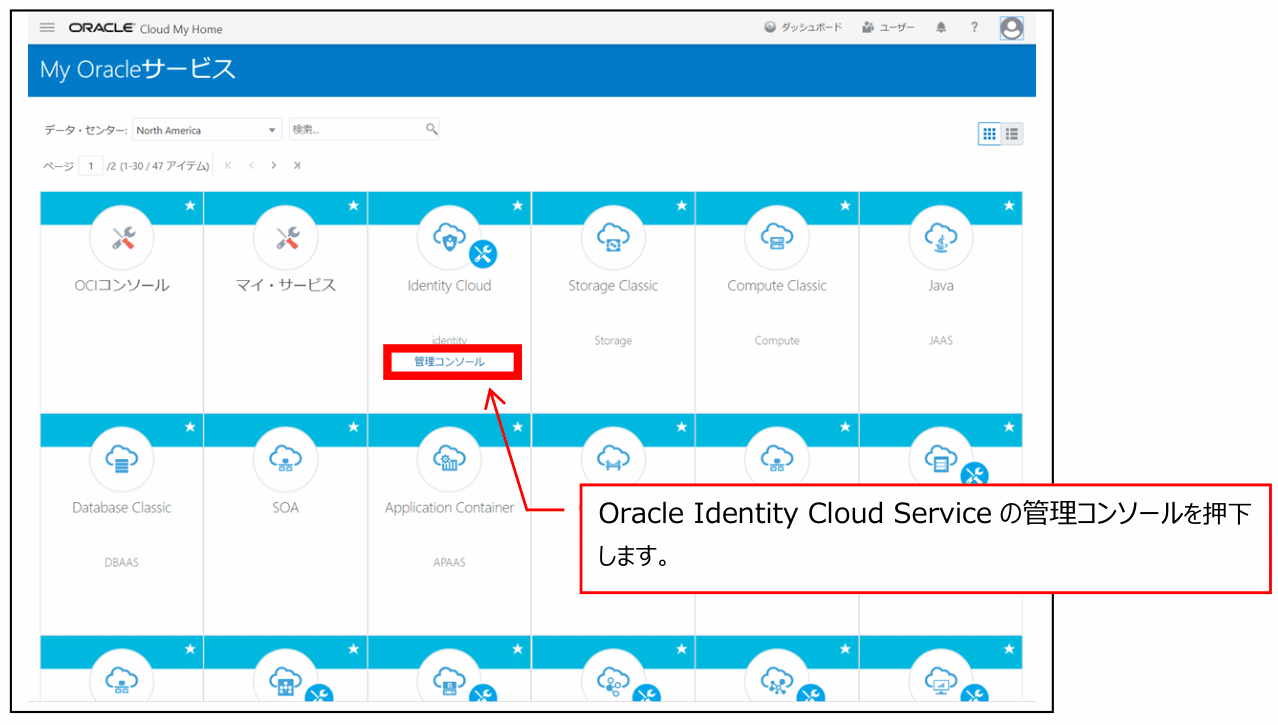Open the ダッシュボード link
The width and height of the screenshot is (1278, 725).
tap(803, 28)
